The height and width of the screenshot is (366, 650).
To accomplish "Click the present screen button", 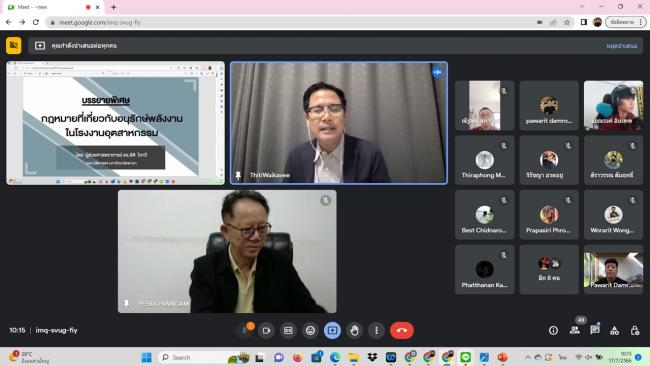I will click(332, 330).
